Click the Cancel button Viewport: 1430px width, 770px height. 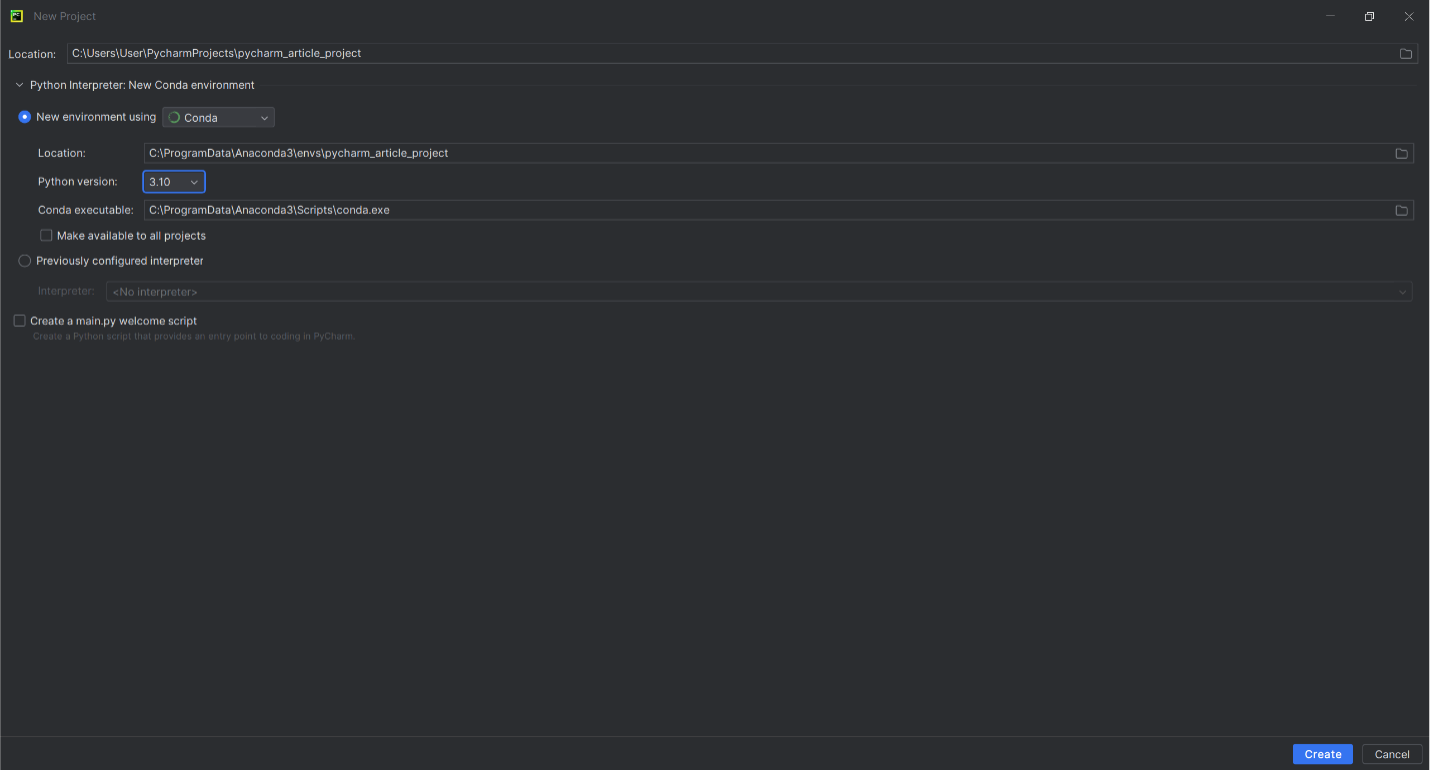tap(1392, 754)
